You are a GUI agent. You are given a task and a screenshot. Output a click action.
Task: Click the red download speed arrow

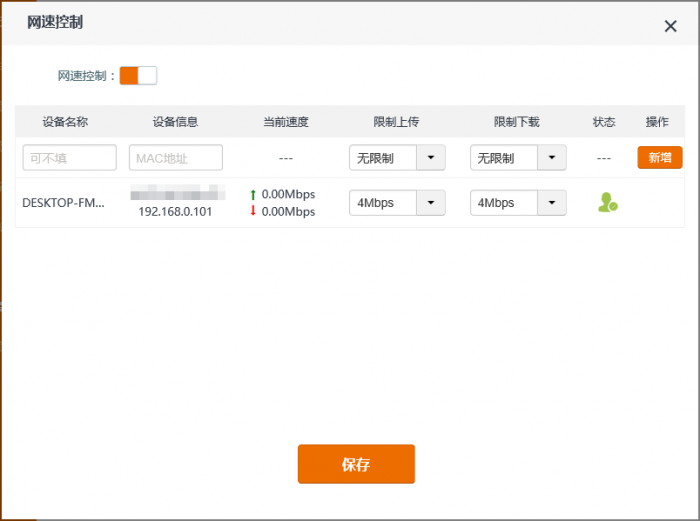click(x=253, y=212)
